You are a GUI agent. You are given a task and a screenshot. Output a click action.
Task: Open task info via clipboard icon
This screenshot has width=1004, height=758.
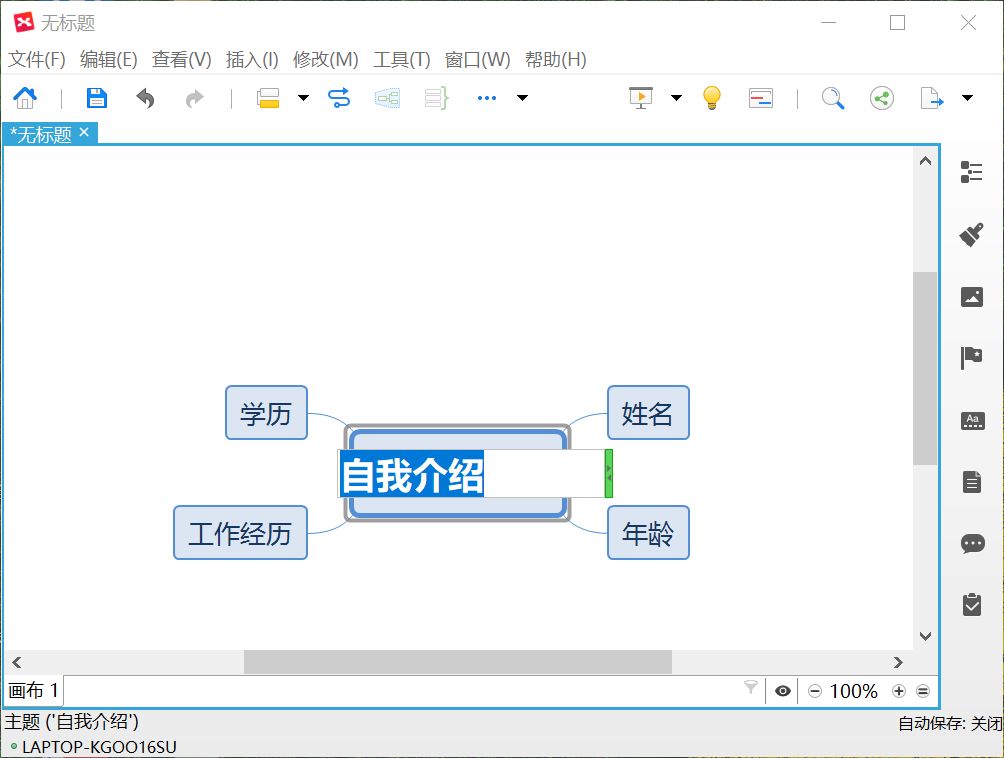click(971, 603)
